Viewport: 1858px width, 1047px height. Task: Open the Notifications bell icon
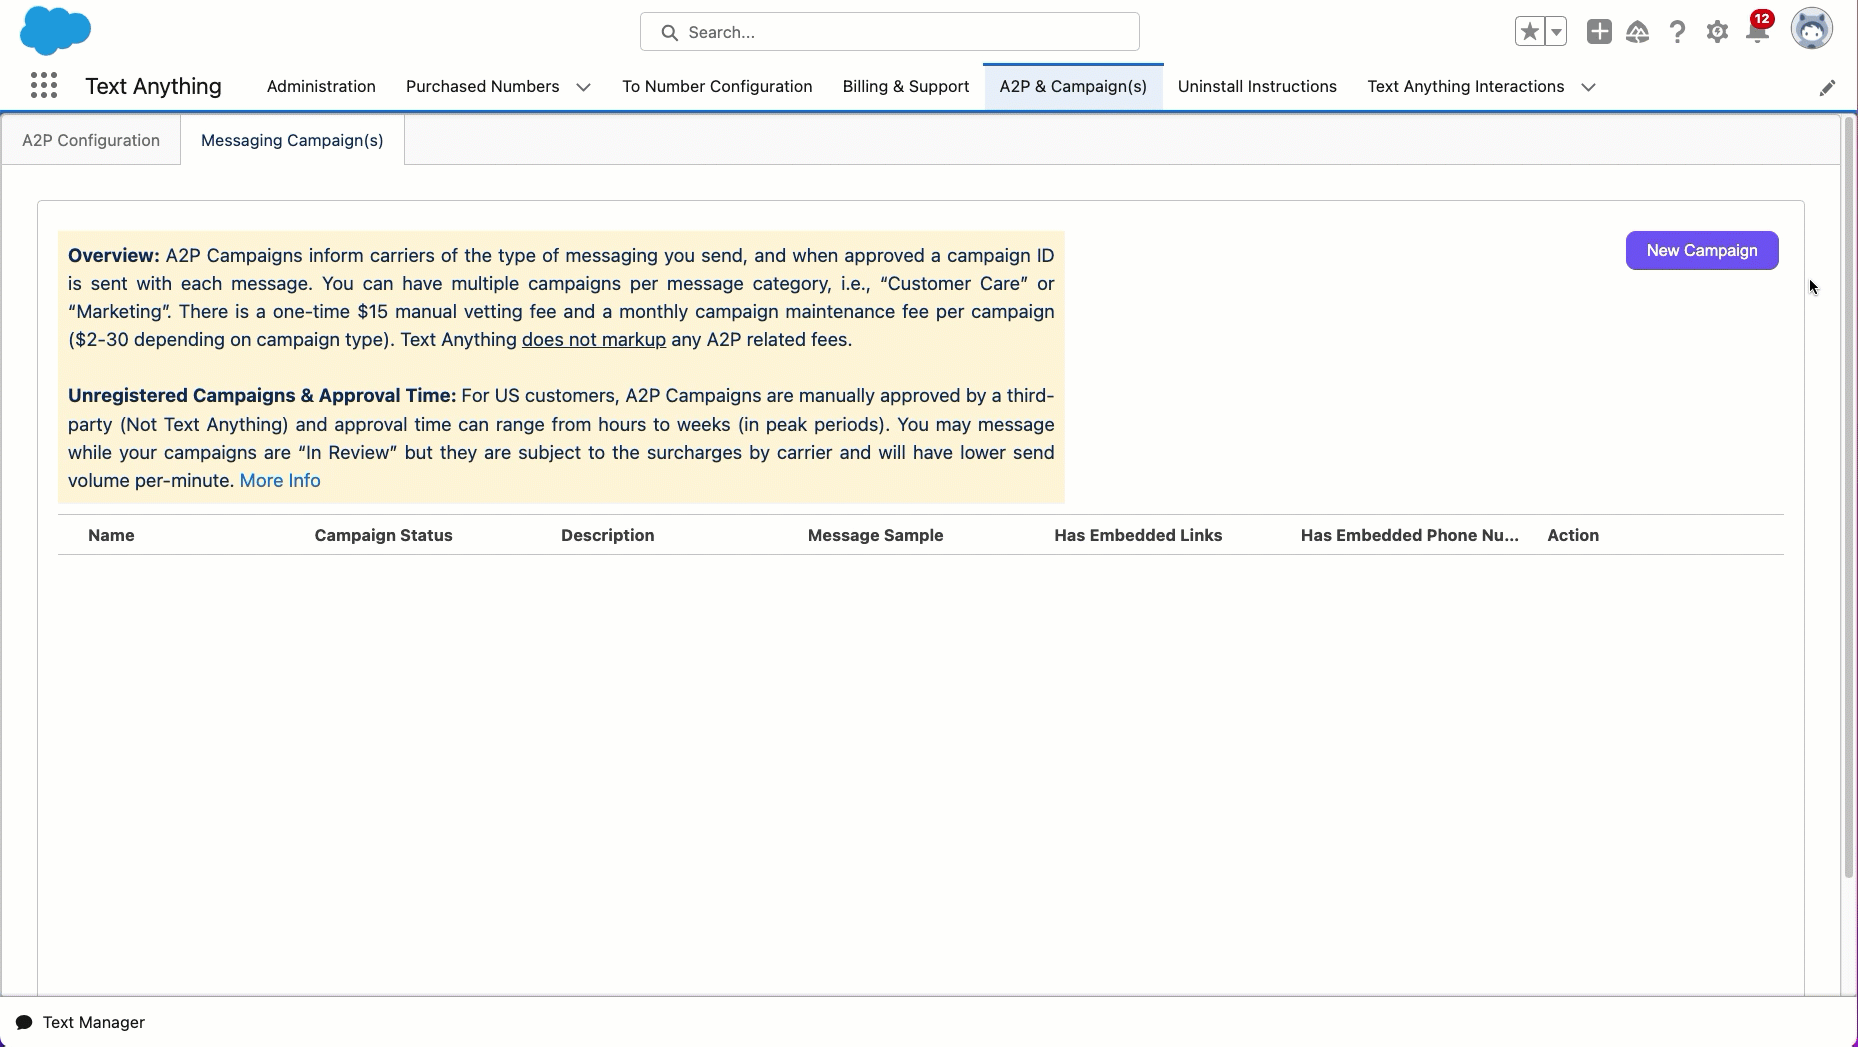pos(1757,32)
